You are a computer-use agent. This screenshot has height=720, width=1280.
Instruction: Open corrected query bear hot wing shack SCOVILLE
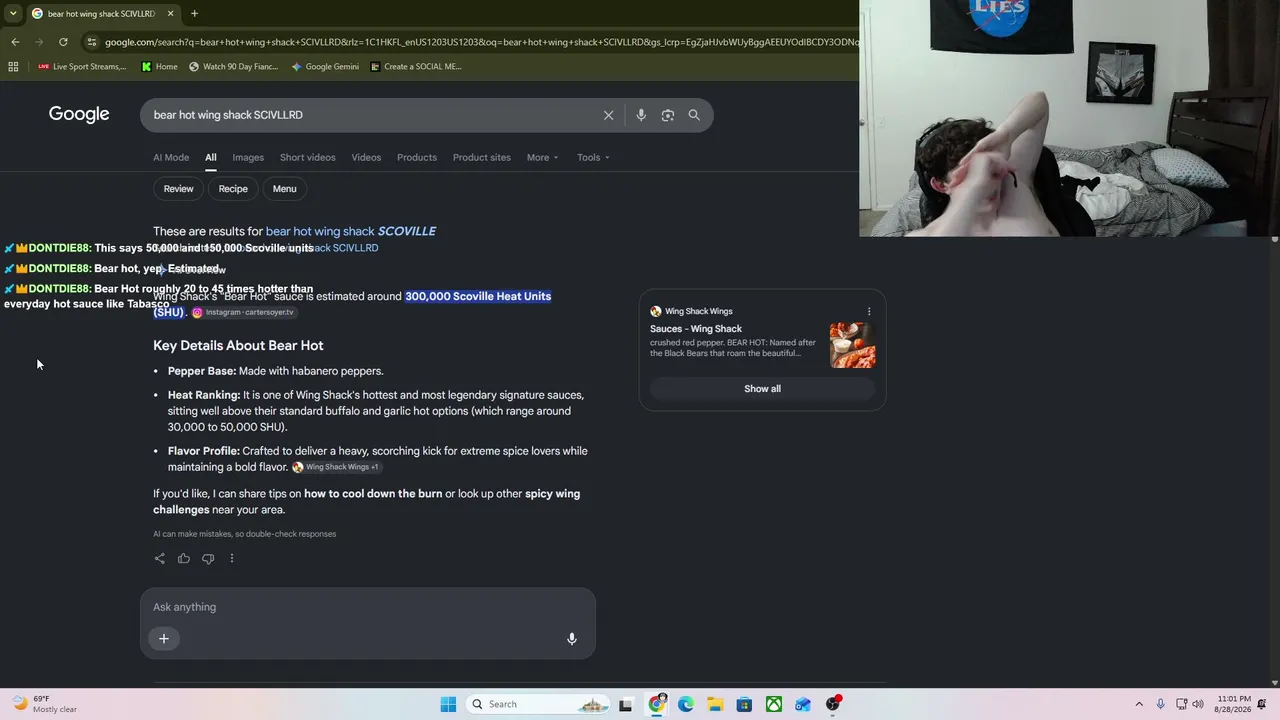pos(351,231)
